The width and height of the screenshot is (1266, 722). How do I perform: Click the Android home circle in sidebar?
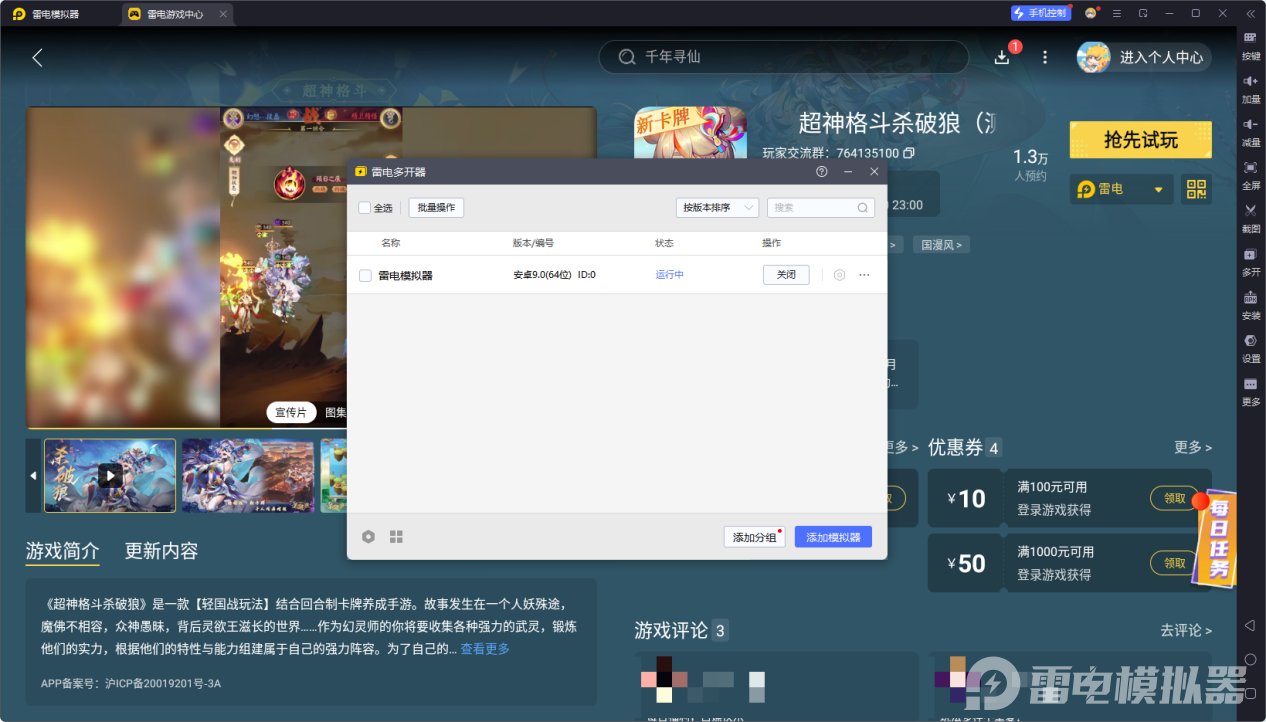1250,660
